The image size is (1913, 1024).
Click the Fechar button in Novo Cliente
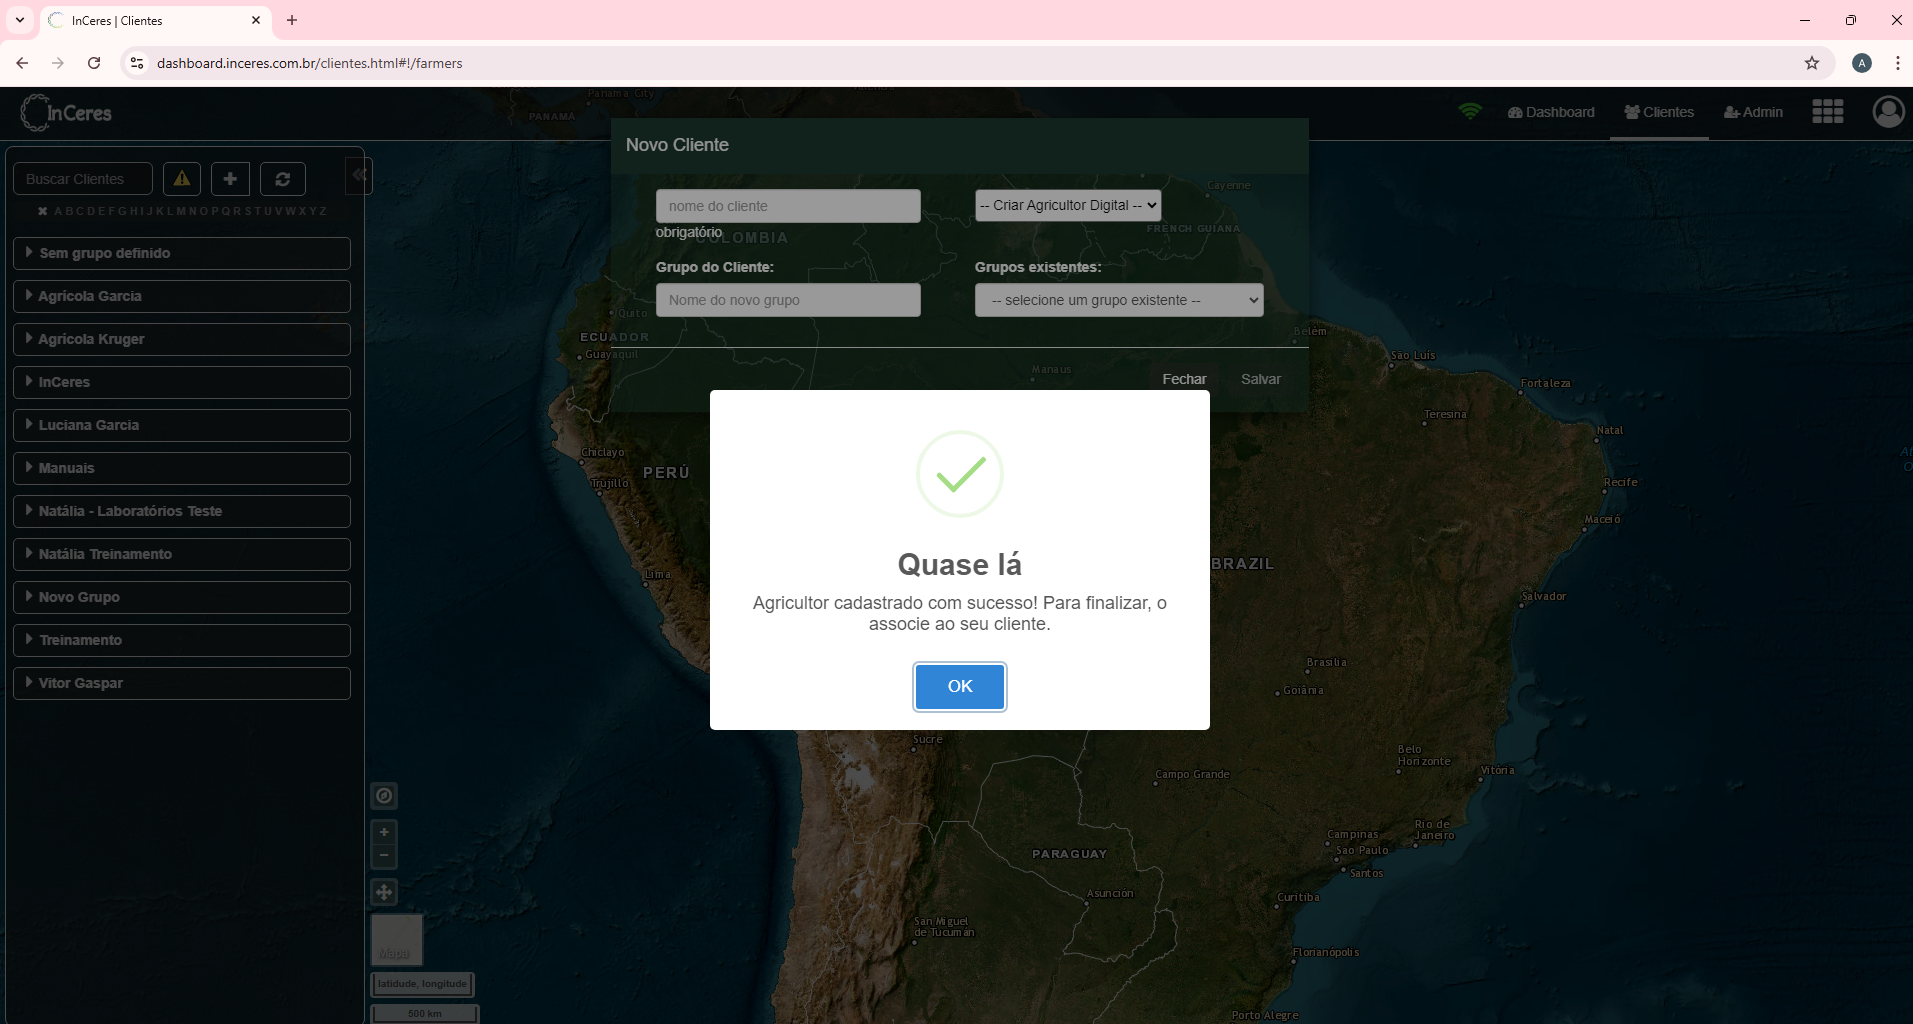(1184, 379)
